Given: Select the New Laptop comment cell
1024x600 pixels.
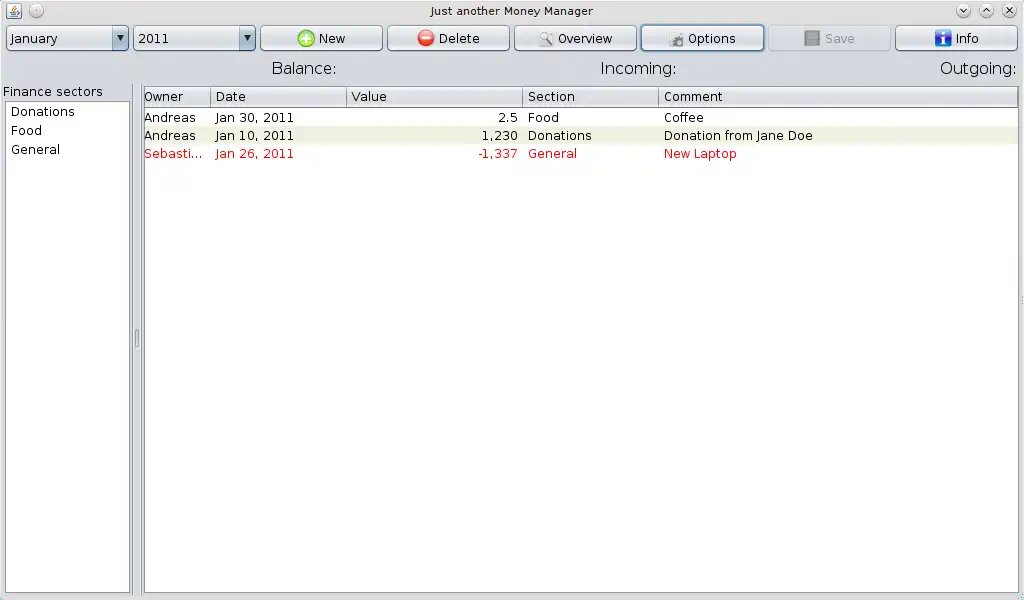Looking at the screenshot, I should point(838,154).
